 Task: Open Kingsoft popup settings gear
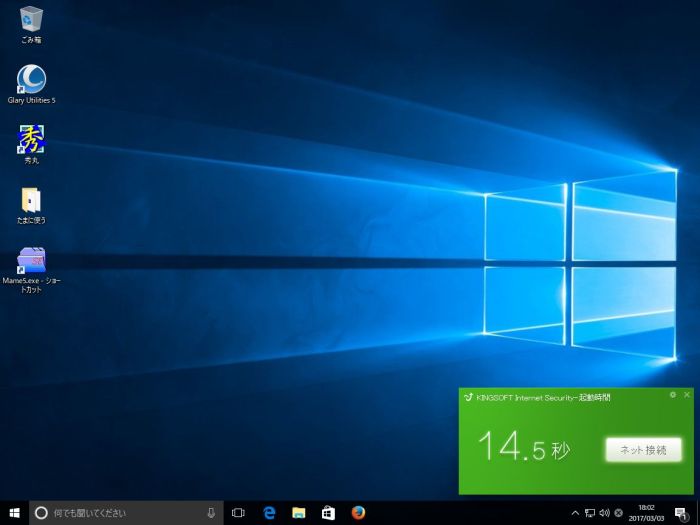point(673,395)
